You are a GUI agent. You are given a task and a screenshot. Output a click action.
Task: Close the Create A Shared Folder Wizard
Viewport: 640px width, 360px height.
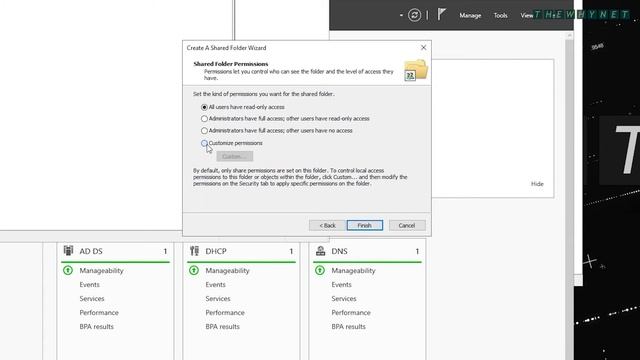point(424,48)
